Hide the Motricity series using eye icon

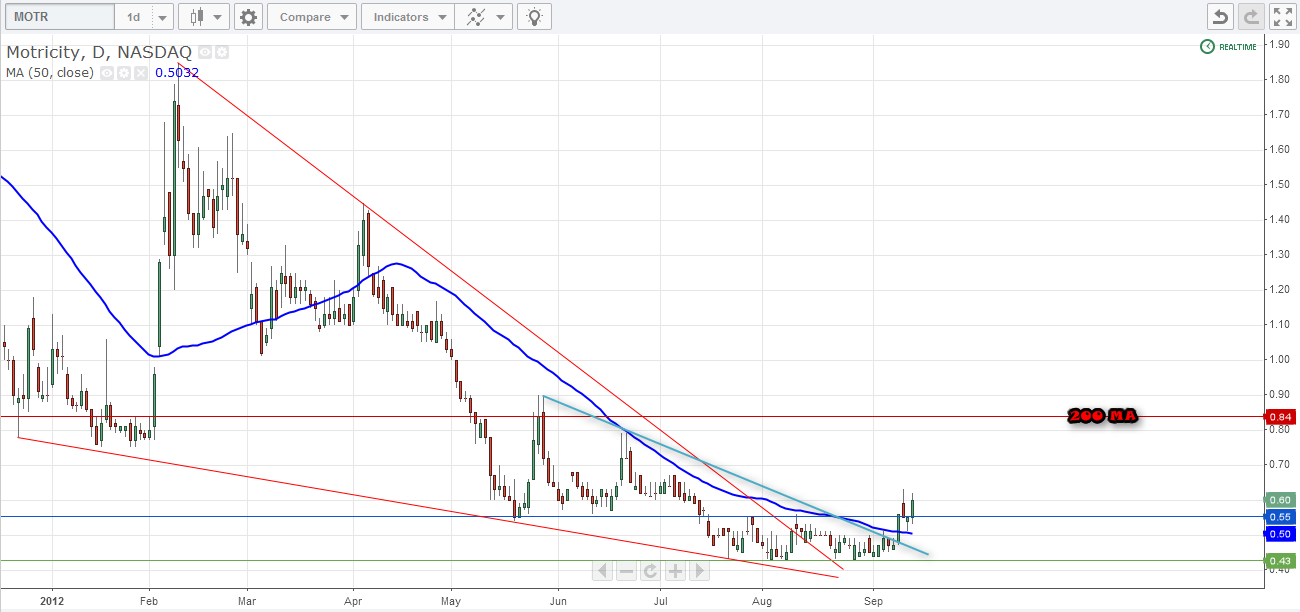tap(204, 52)
